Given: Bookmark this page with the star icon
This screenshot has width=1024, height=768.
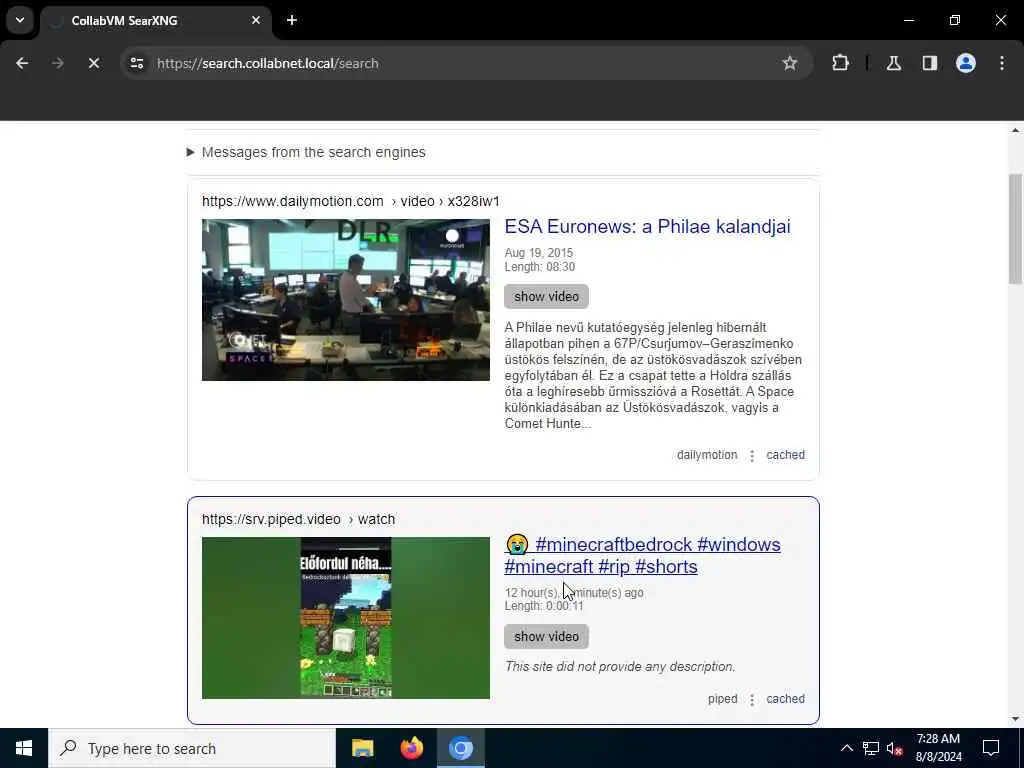Looking at the screenshot, I should point(790,63).
